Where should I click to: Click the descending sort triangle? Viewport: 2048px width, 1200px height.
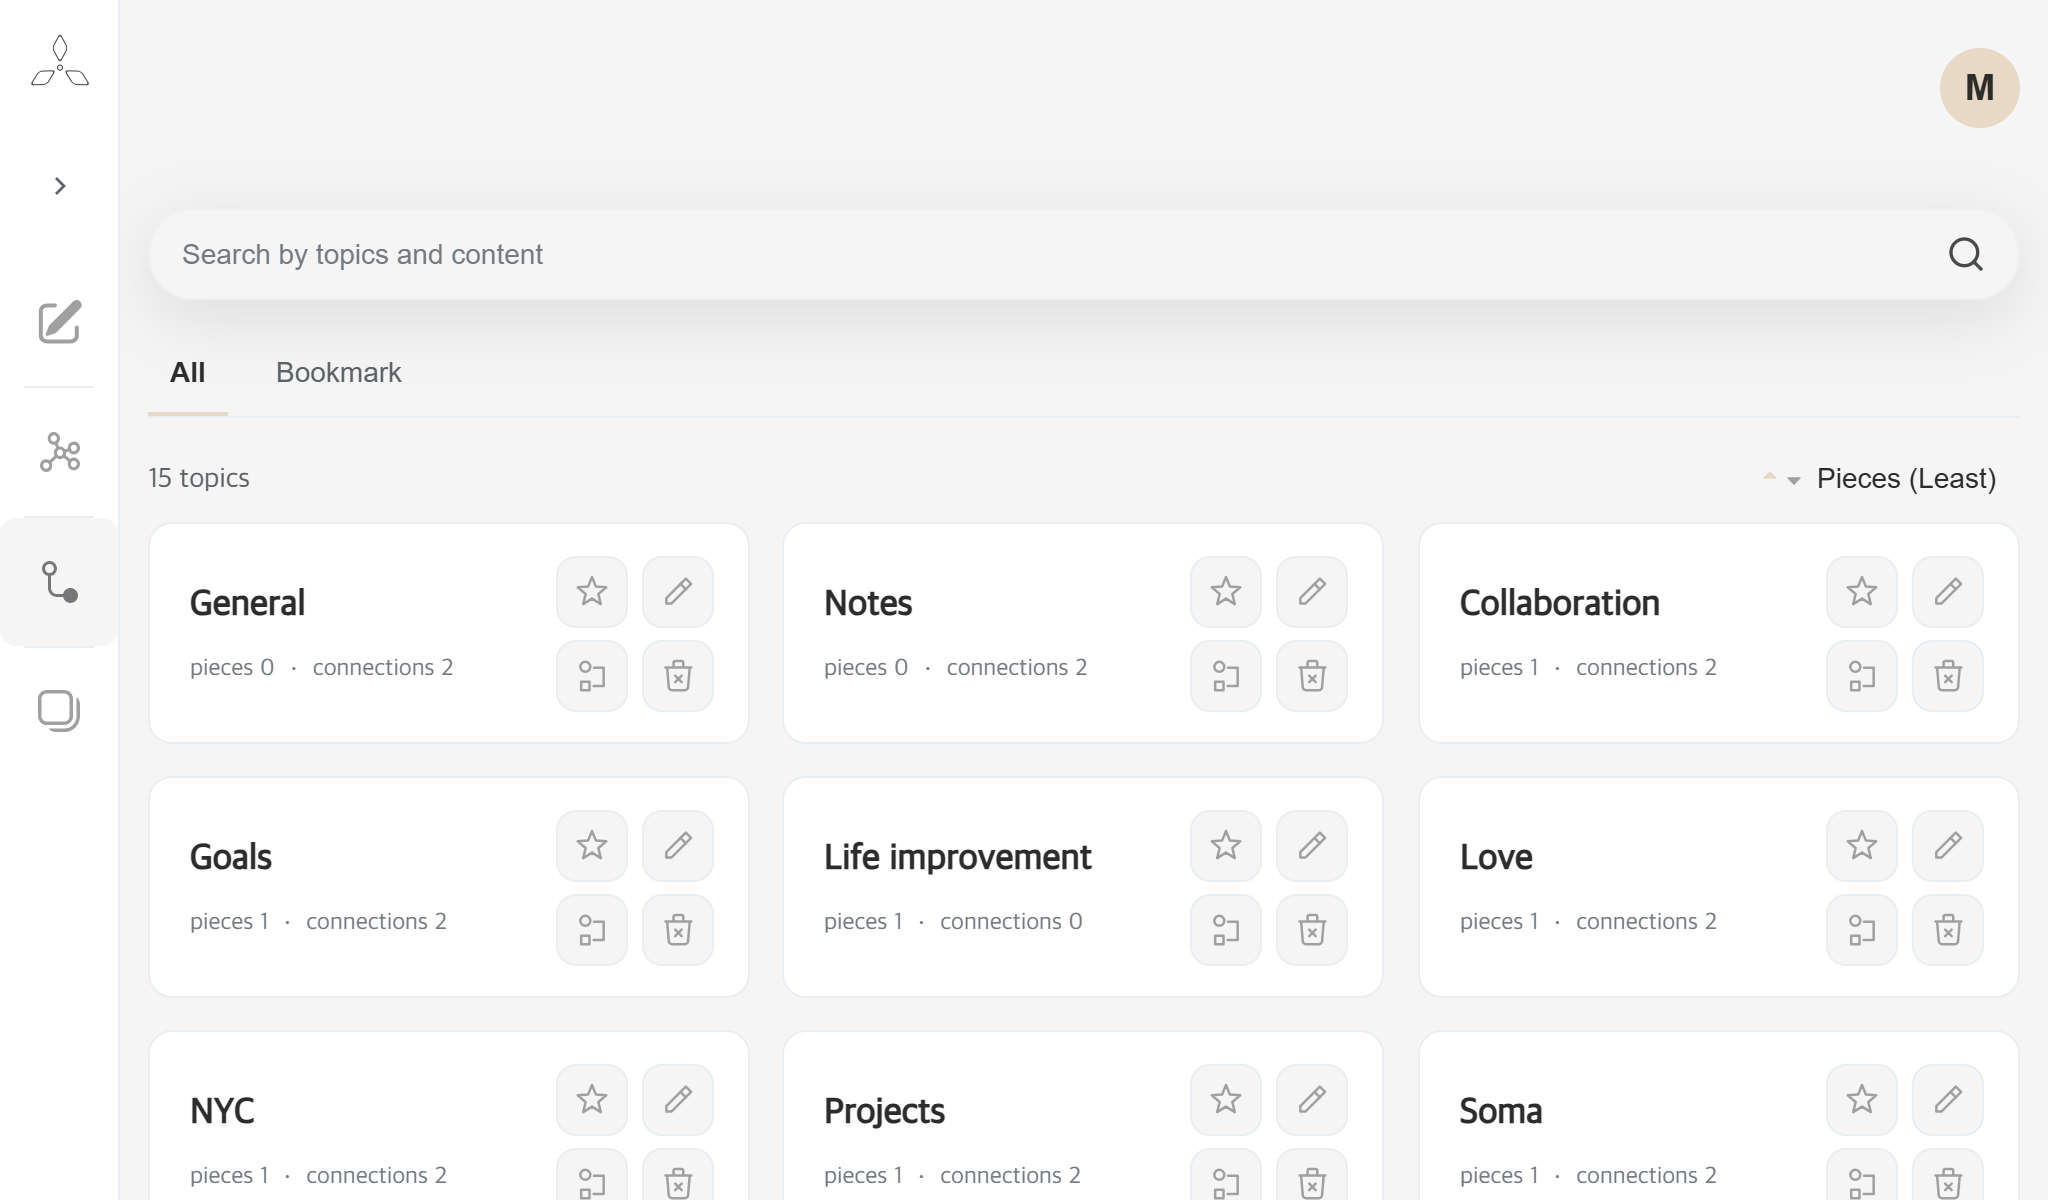pyautogui.click(x=1793, y=480)
